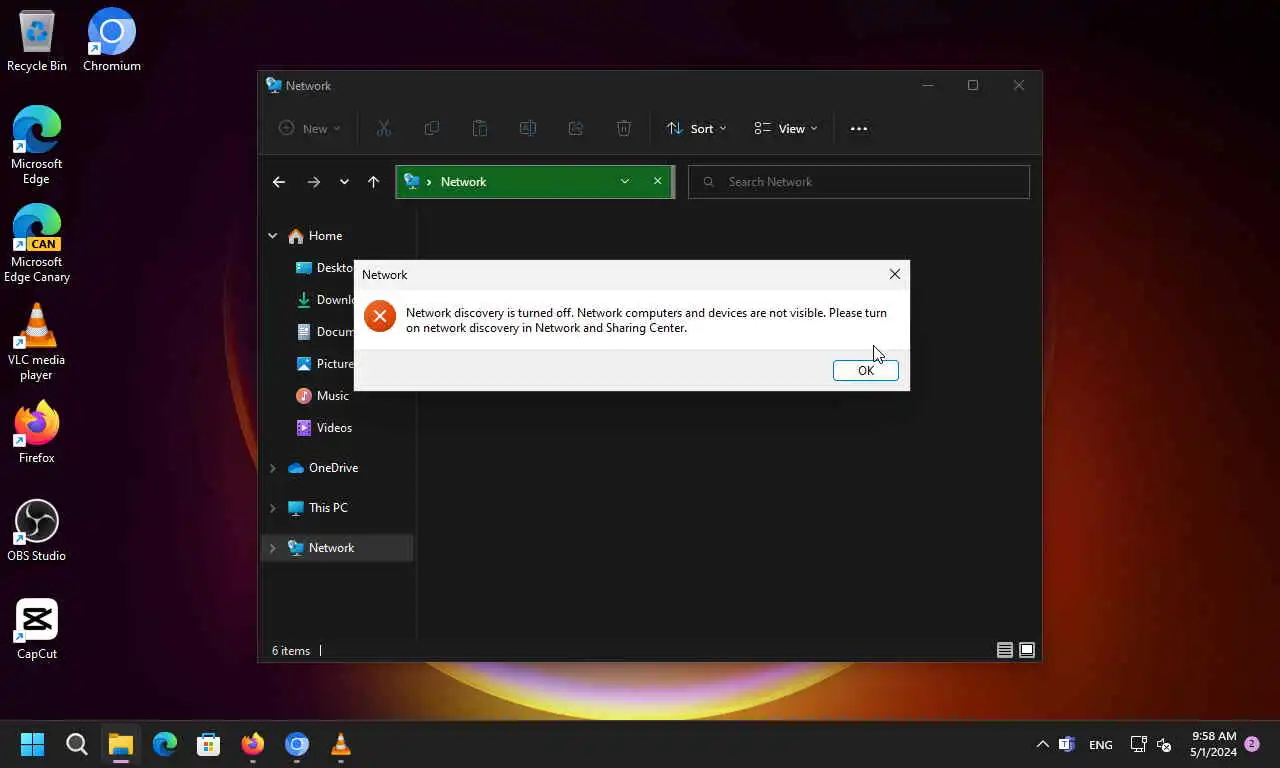Click the Copy icon in toolbar
Viewport: 1280px width, 768px height.
coord(431,128)
